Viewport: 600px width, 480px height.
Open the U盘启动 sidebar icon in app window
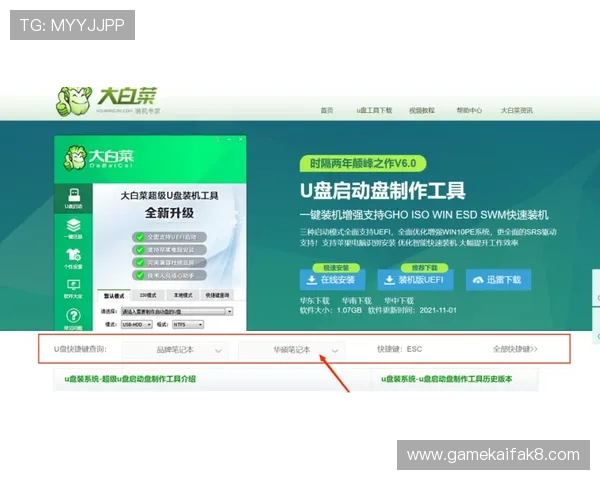73,198
